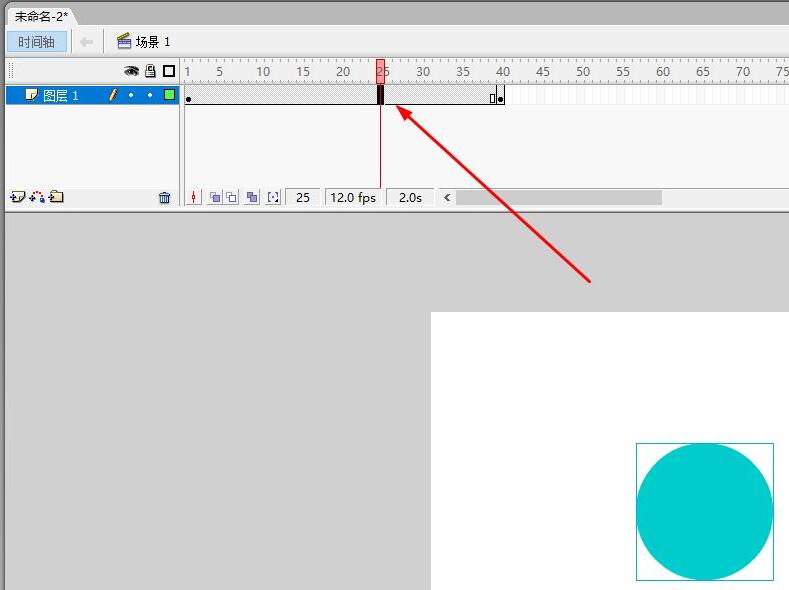Click the 场景 1 clapperboard icon

(x=124, y=41)
